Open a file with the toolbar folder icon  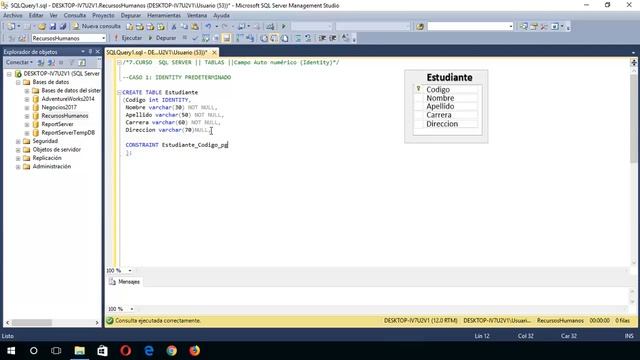coord(42,27)
